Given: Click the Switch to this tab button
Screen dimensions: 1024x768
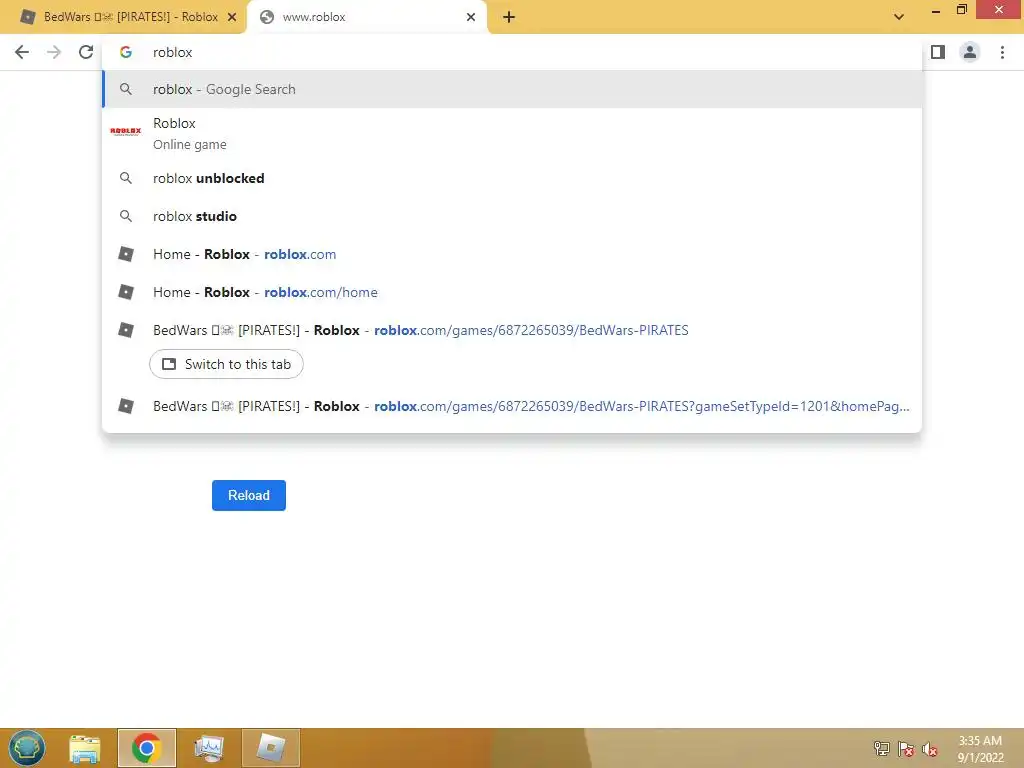Looking at the screenshot, I should click(x=226, y=364).
